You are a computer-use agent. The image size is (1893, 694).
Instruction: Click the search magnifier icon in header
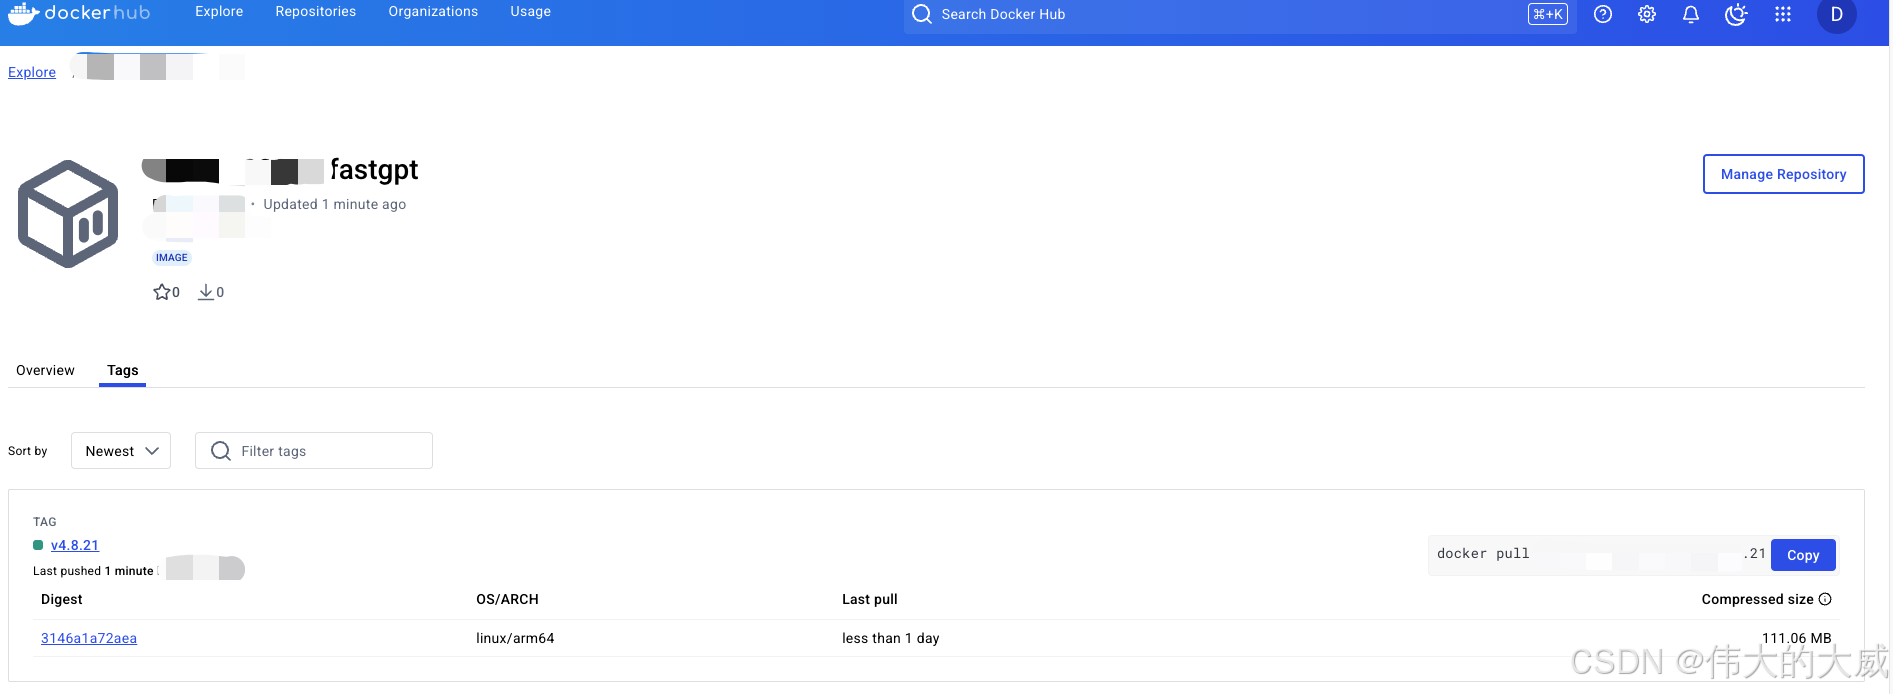click(x=922, y=14)
